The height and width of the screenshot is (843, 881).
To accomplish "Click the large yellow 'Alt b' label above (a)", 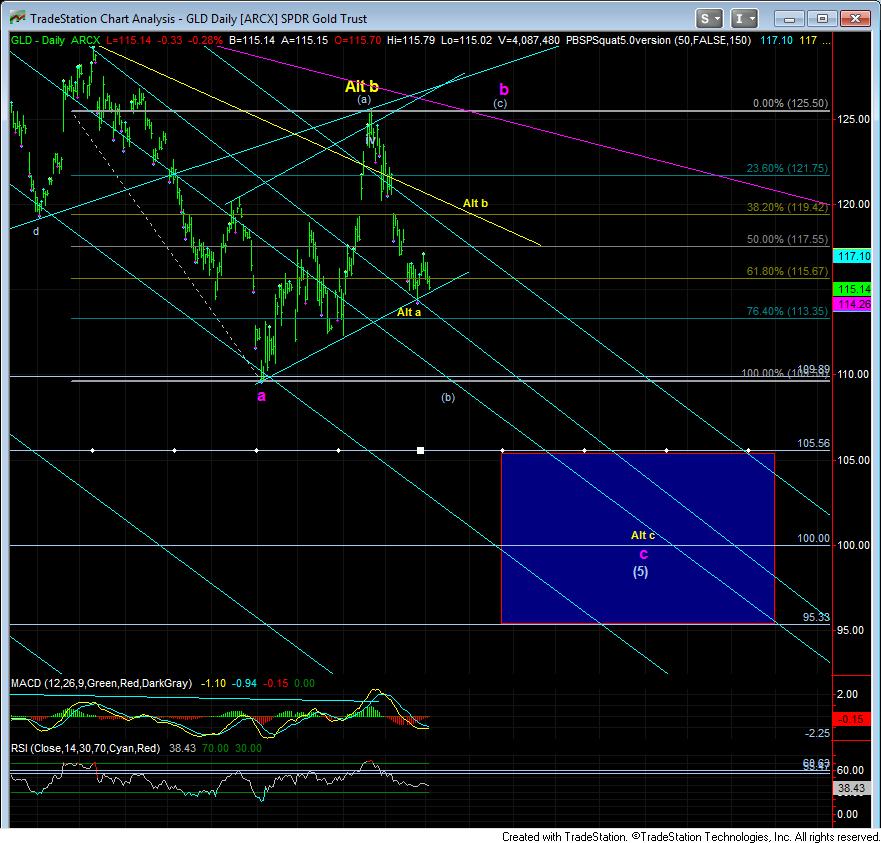I will [x=361, y=87].
